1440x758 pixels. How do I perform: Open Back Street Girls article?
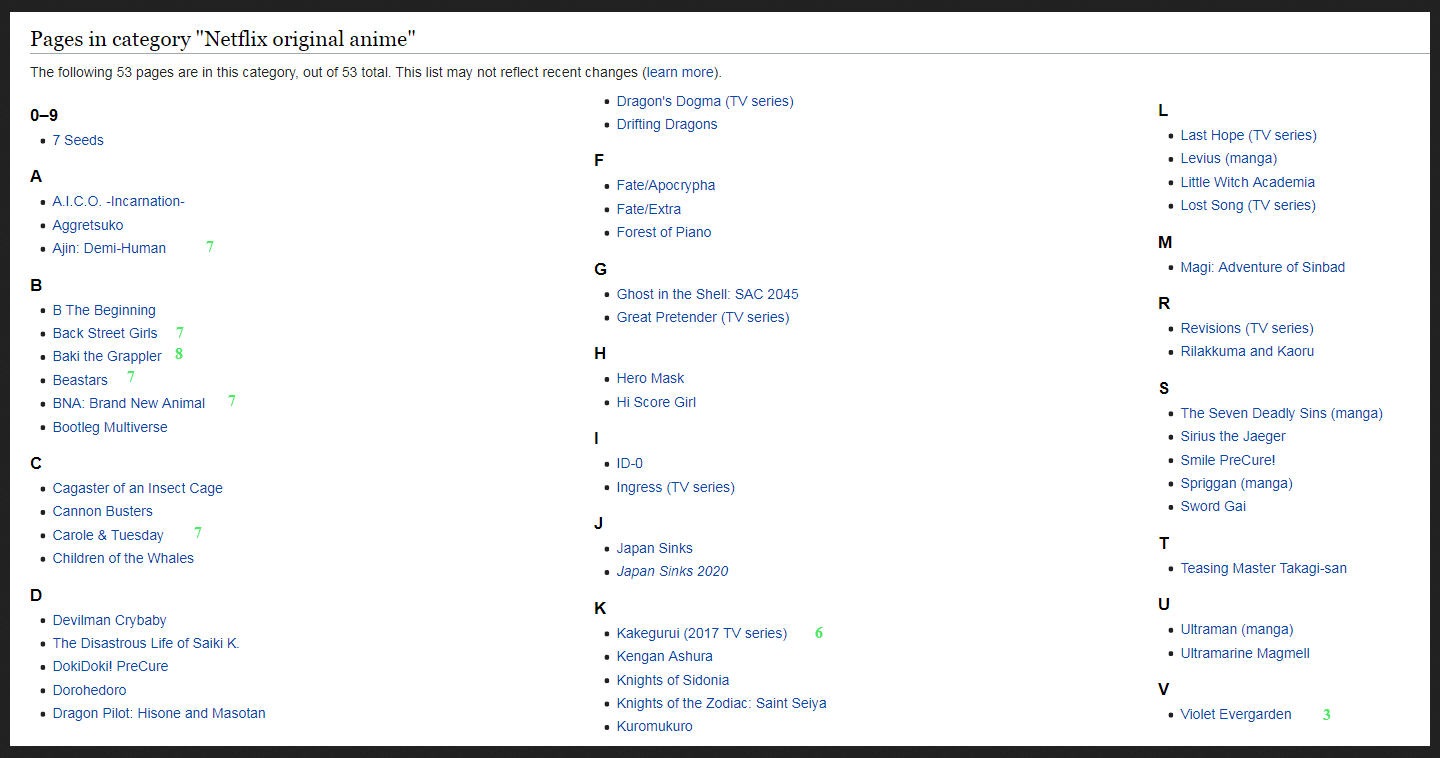coord(105,333)
